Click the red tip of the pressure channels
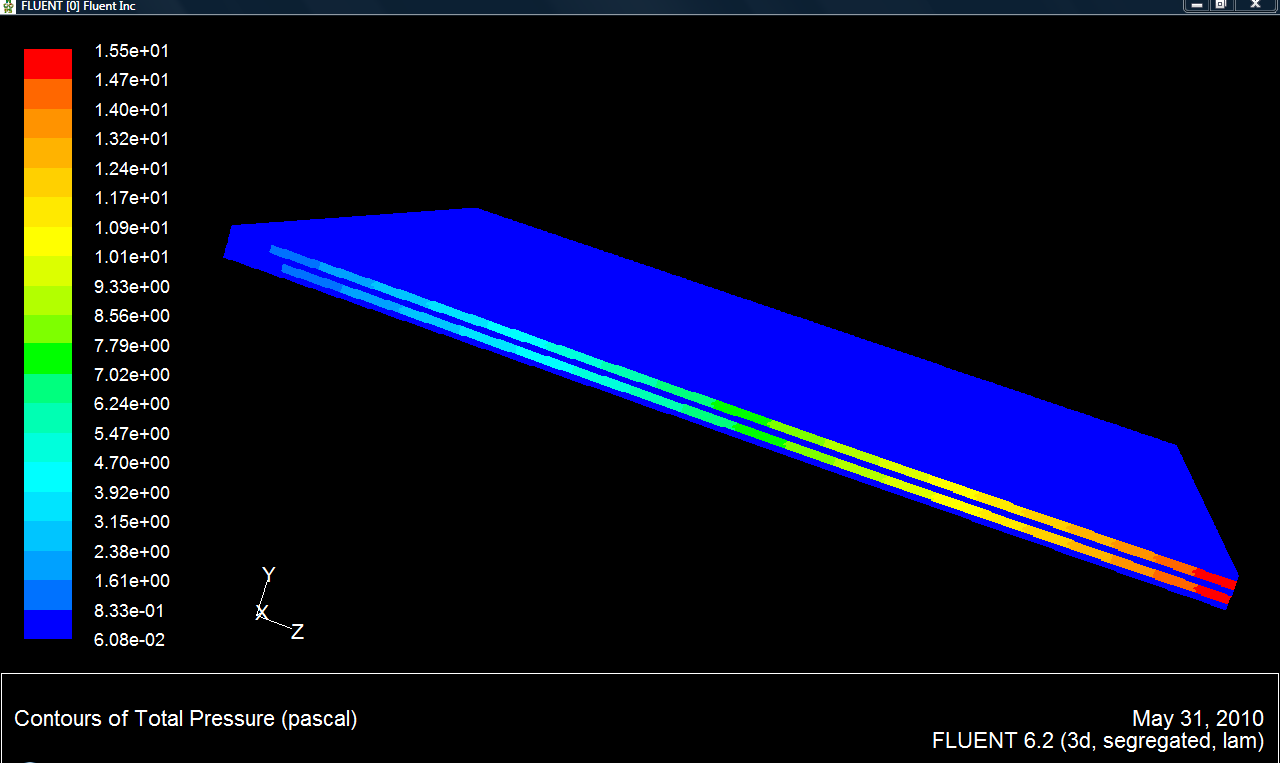This screenshot has height=763, width=1280. click(x=1214, y=586)
